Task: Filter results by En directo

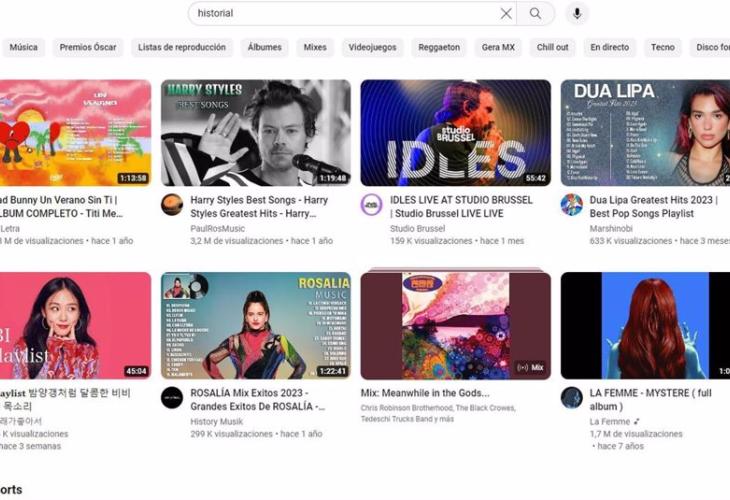Action: [609, 47]
